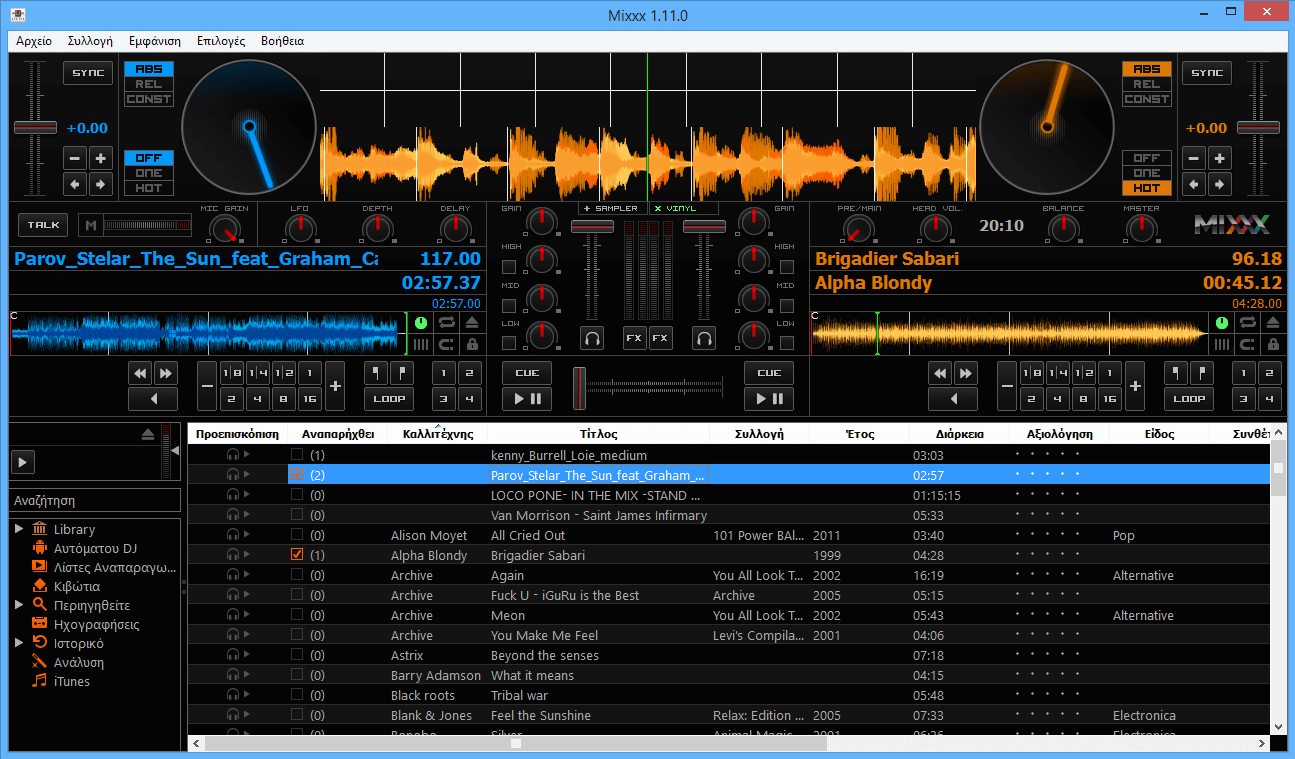1295x759 pixels.
Task: Adjust beatgrid icon on blue deck
Action: click(x=421, y=344)
